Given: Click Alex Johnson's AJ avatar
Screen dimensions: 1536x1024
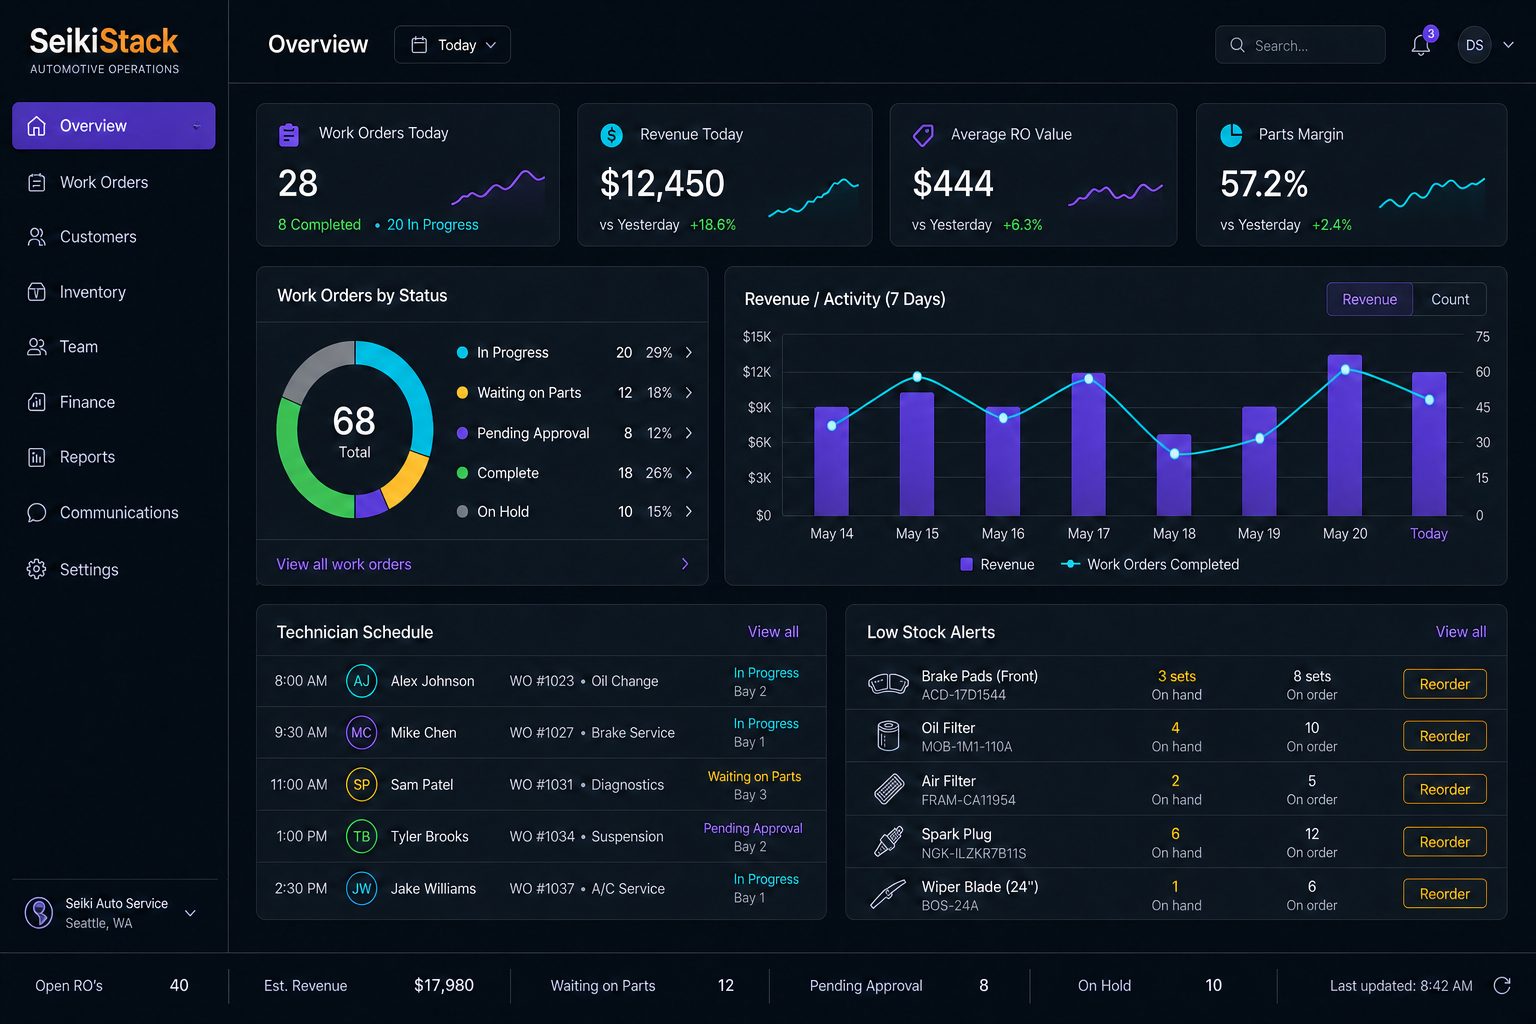Looking at the screenshot, I should click(361, 681).
